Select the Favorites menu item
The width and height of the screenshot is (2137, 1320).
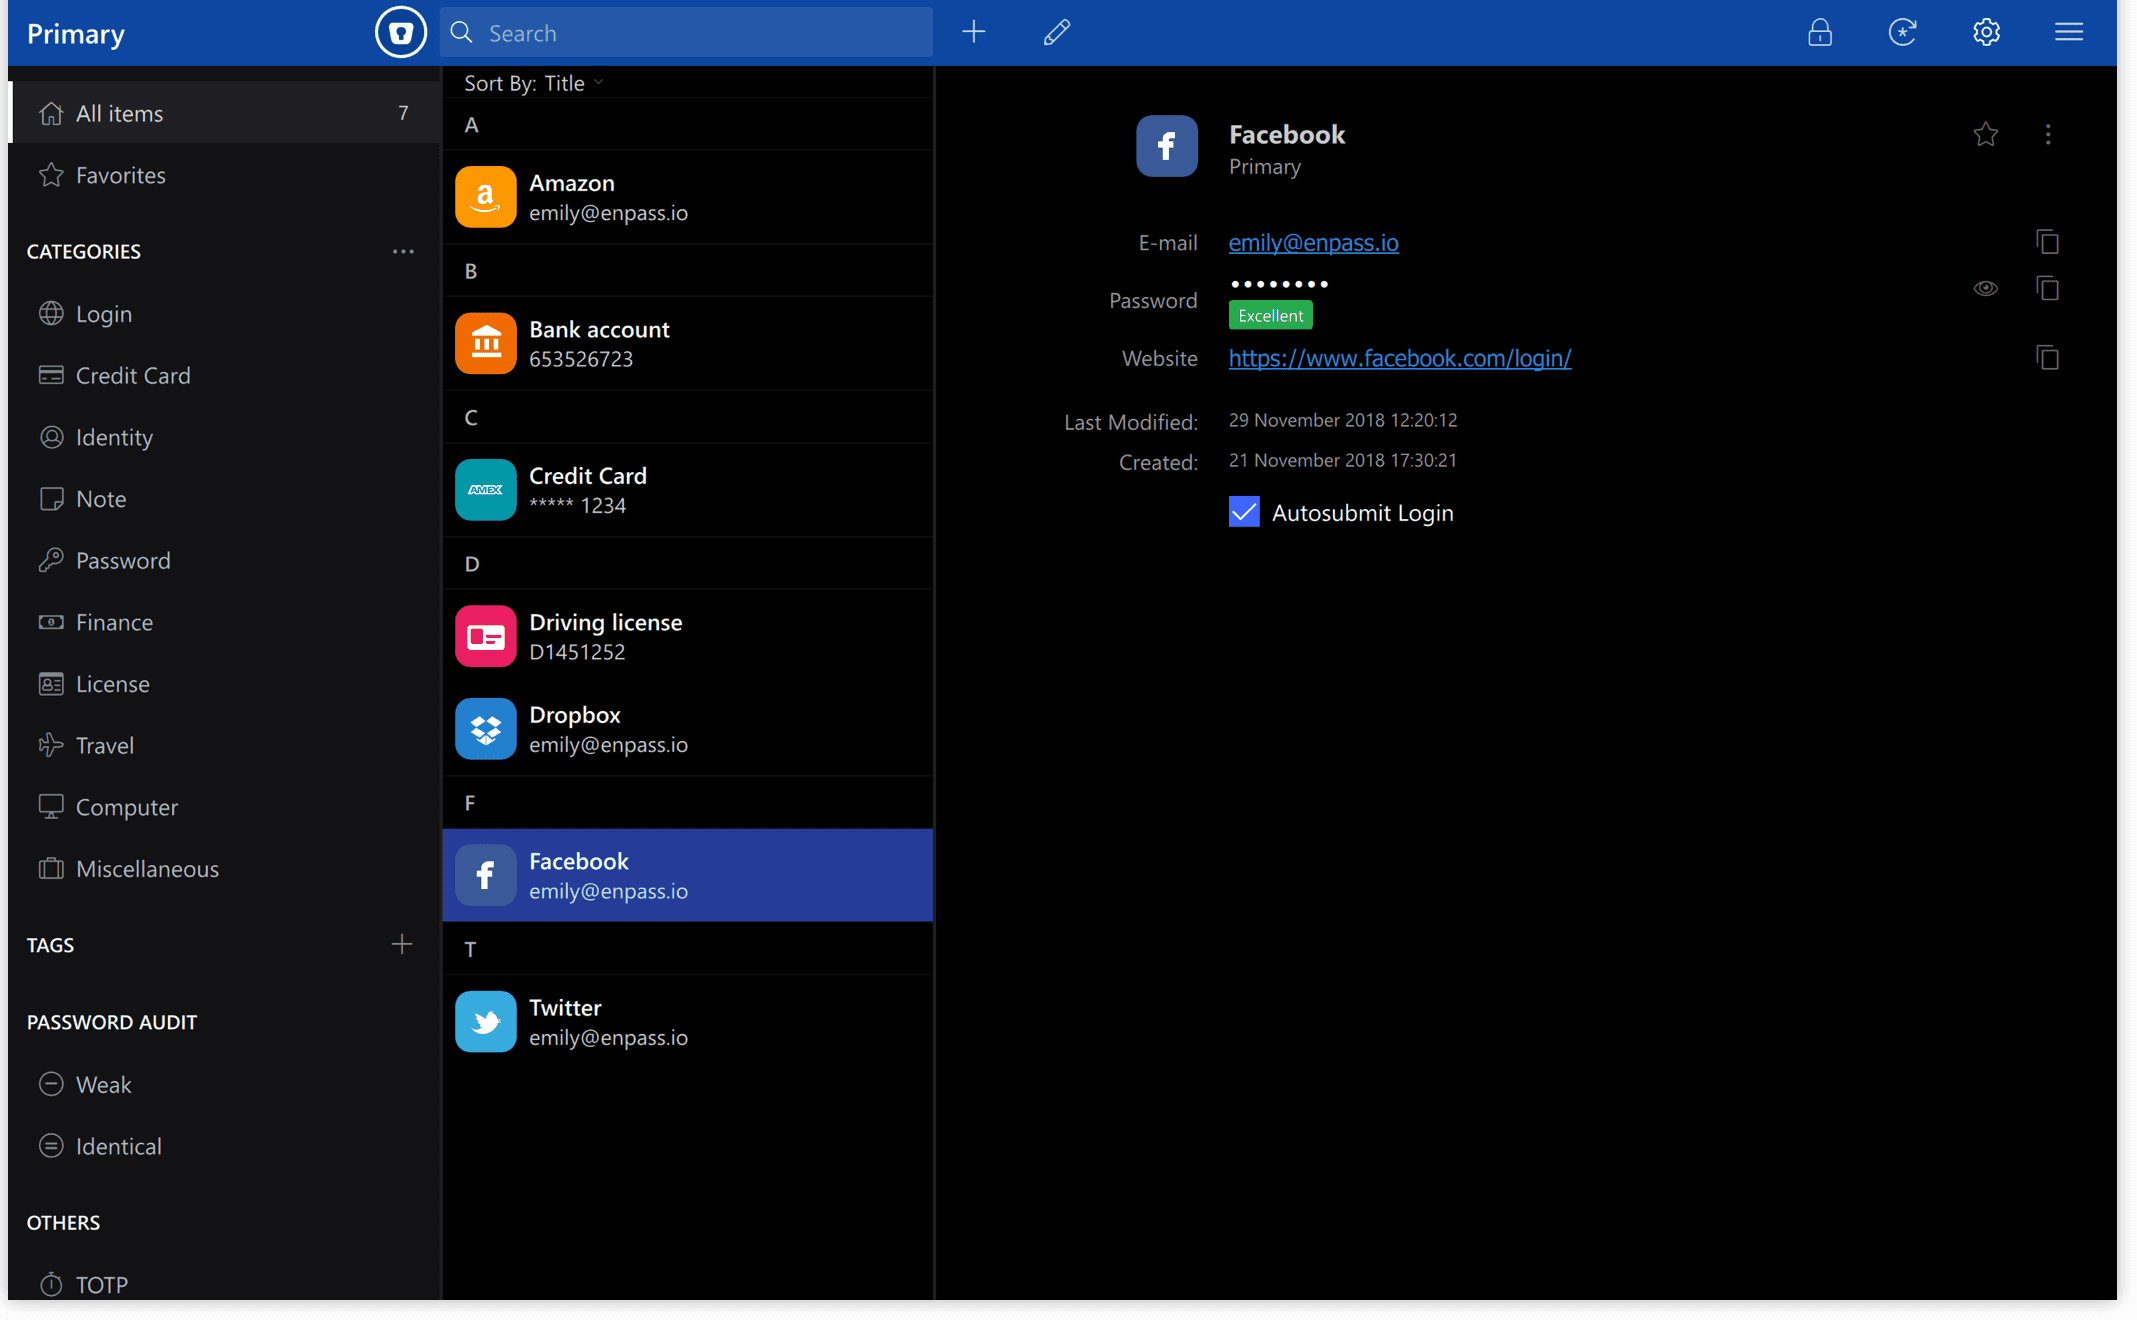[x=121, y=175]
